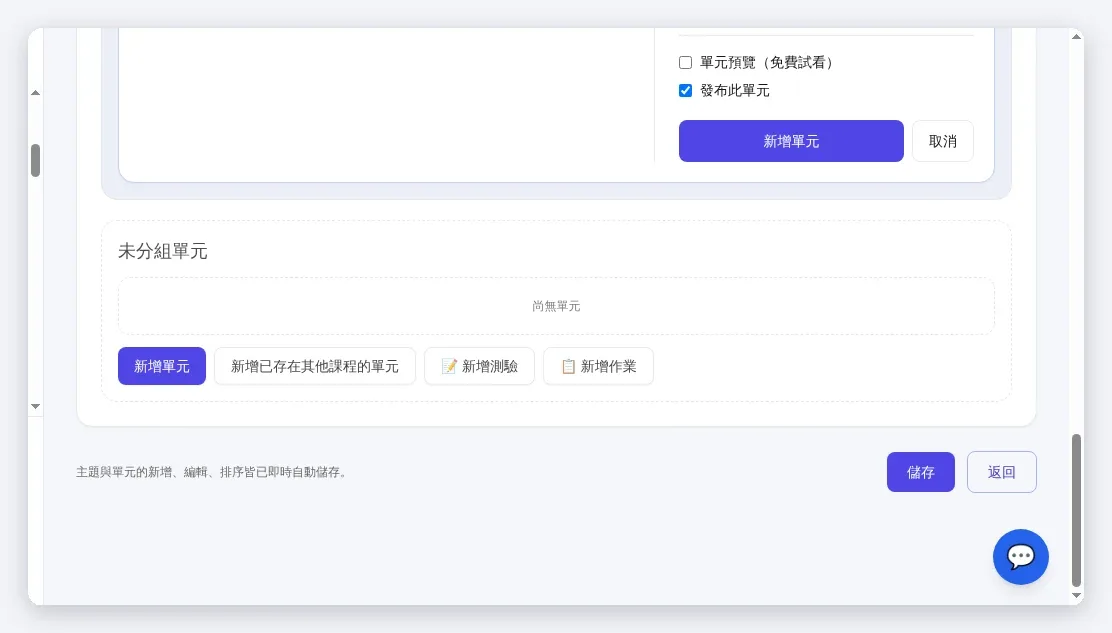This screenshot has height=633, width=1112.
Task: Click the 新增測驗 button
Action: pyautogui.click(x=479, y=366)
